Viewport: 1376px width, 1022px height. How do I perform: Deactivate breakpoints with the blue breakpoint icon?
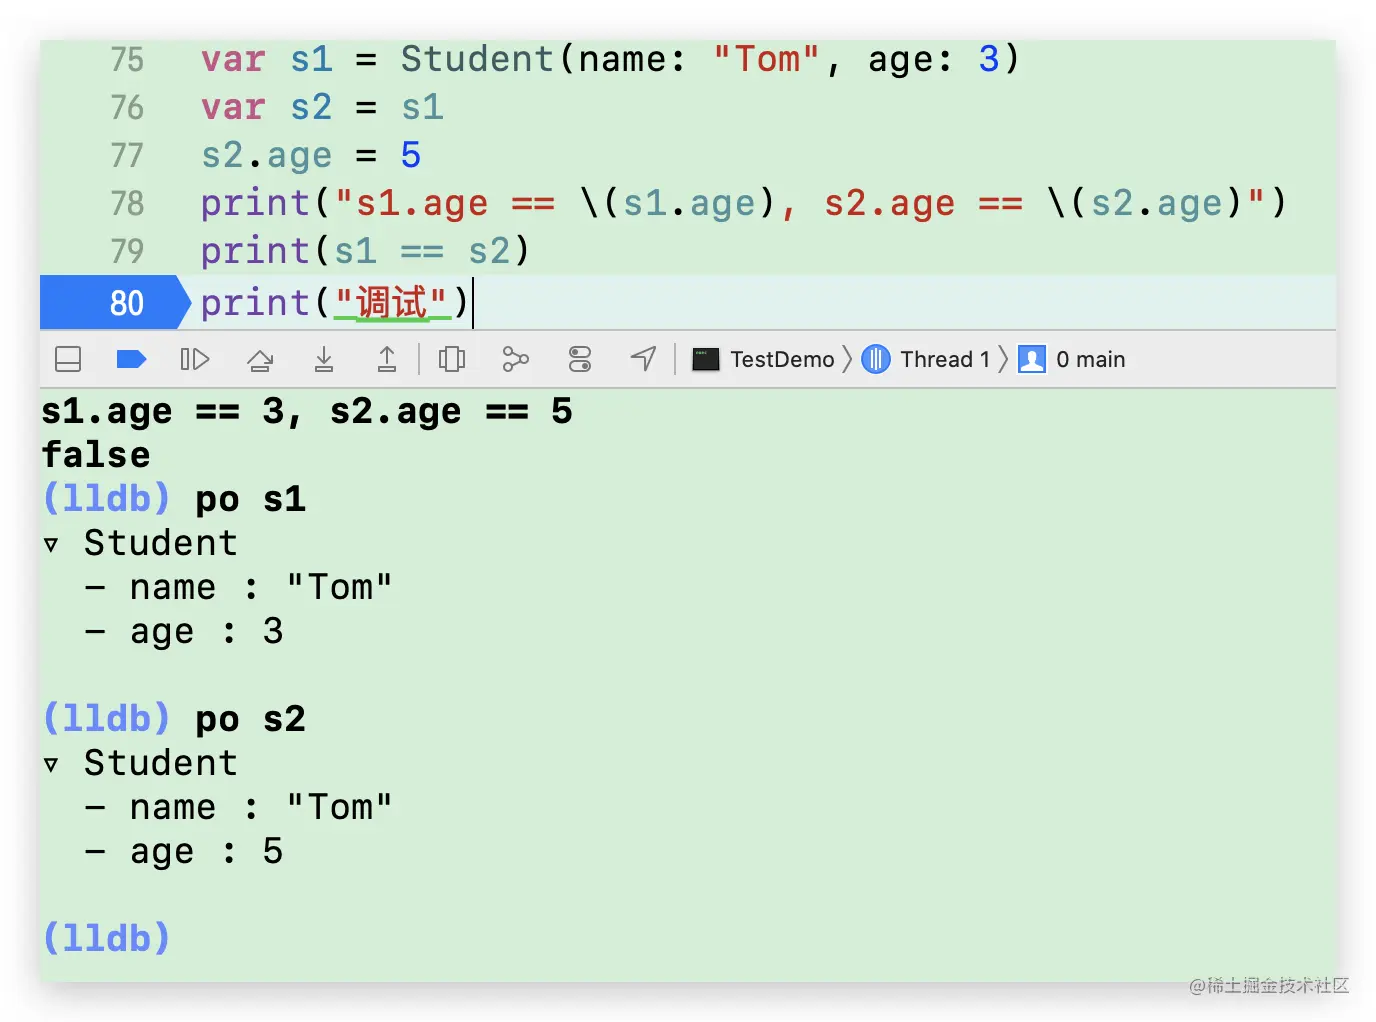[x=131, y=359]
